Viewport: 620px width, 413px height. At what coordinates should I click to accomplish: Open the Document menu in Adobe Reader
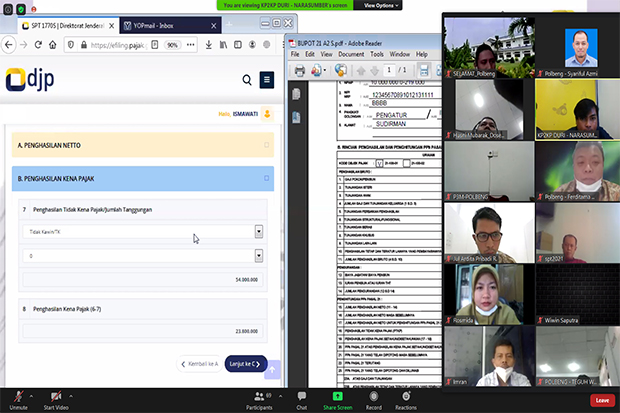click(351, 54)
